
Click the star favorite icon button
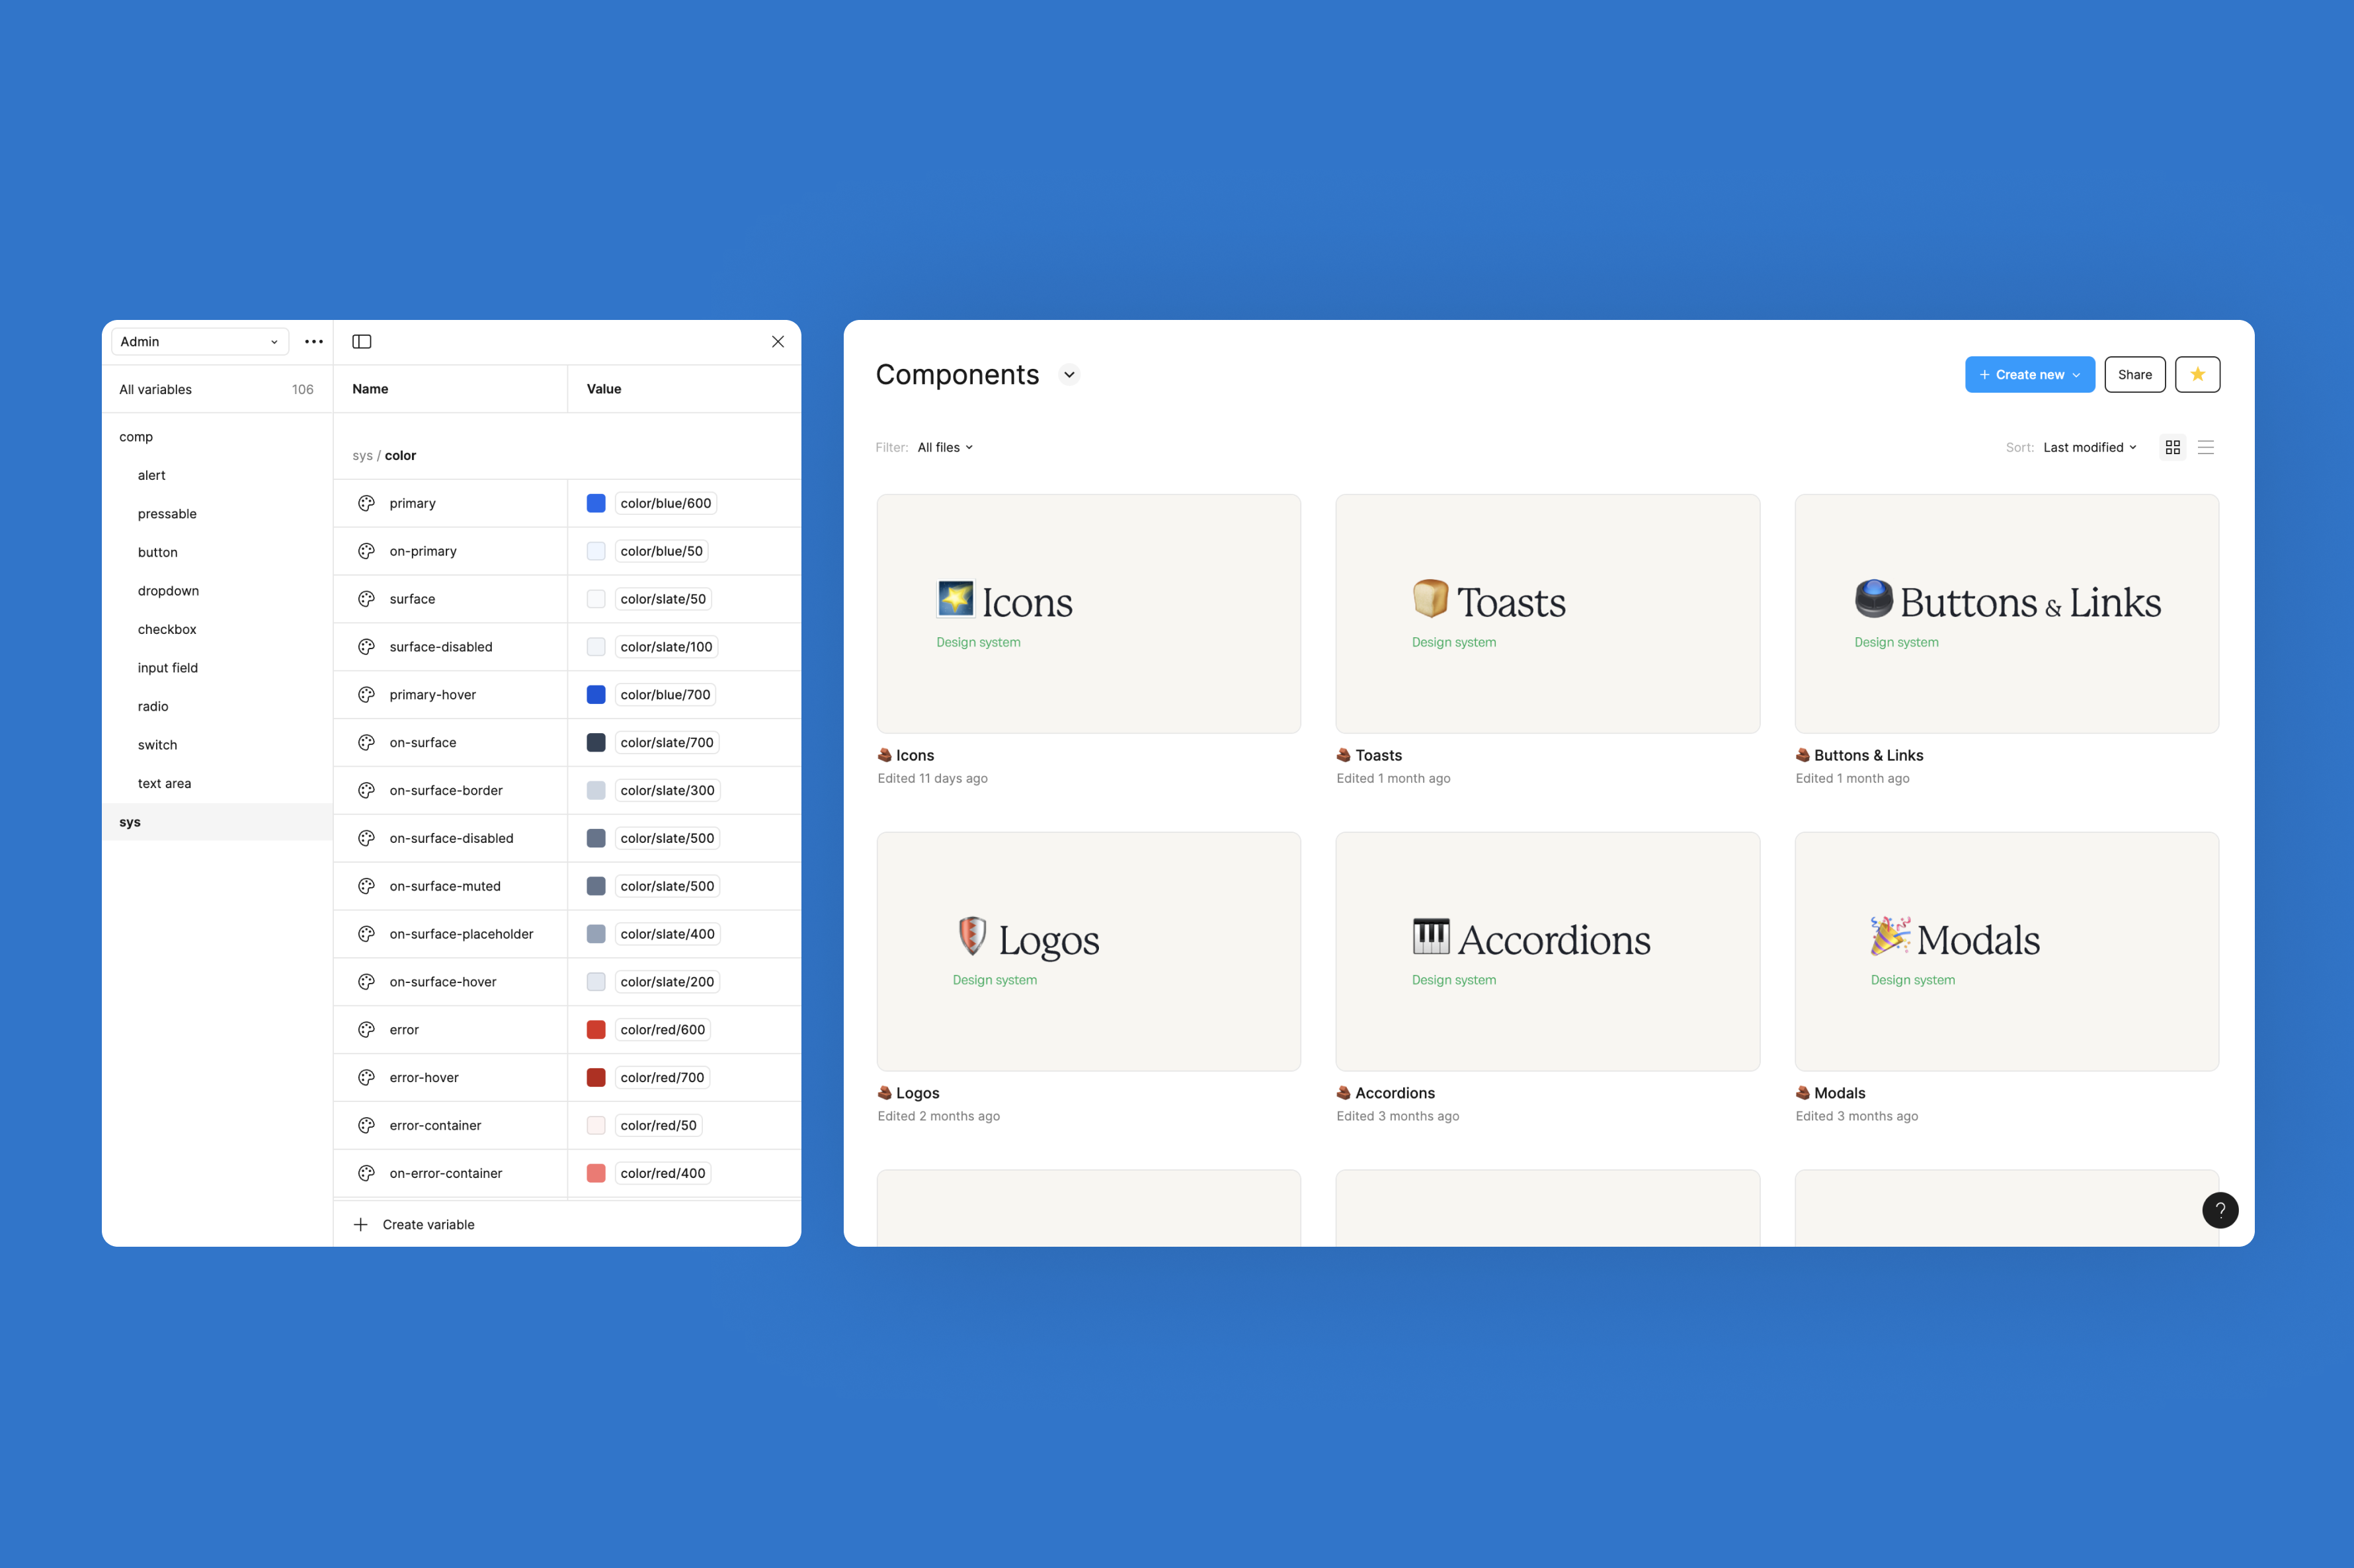tap(2197, 375)
